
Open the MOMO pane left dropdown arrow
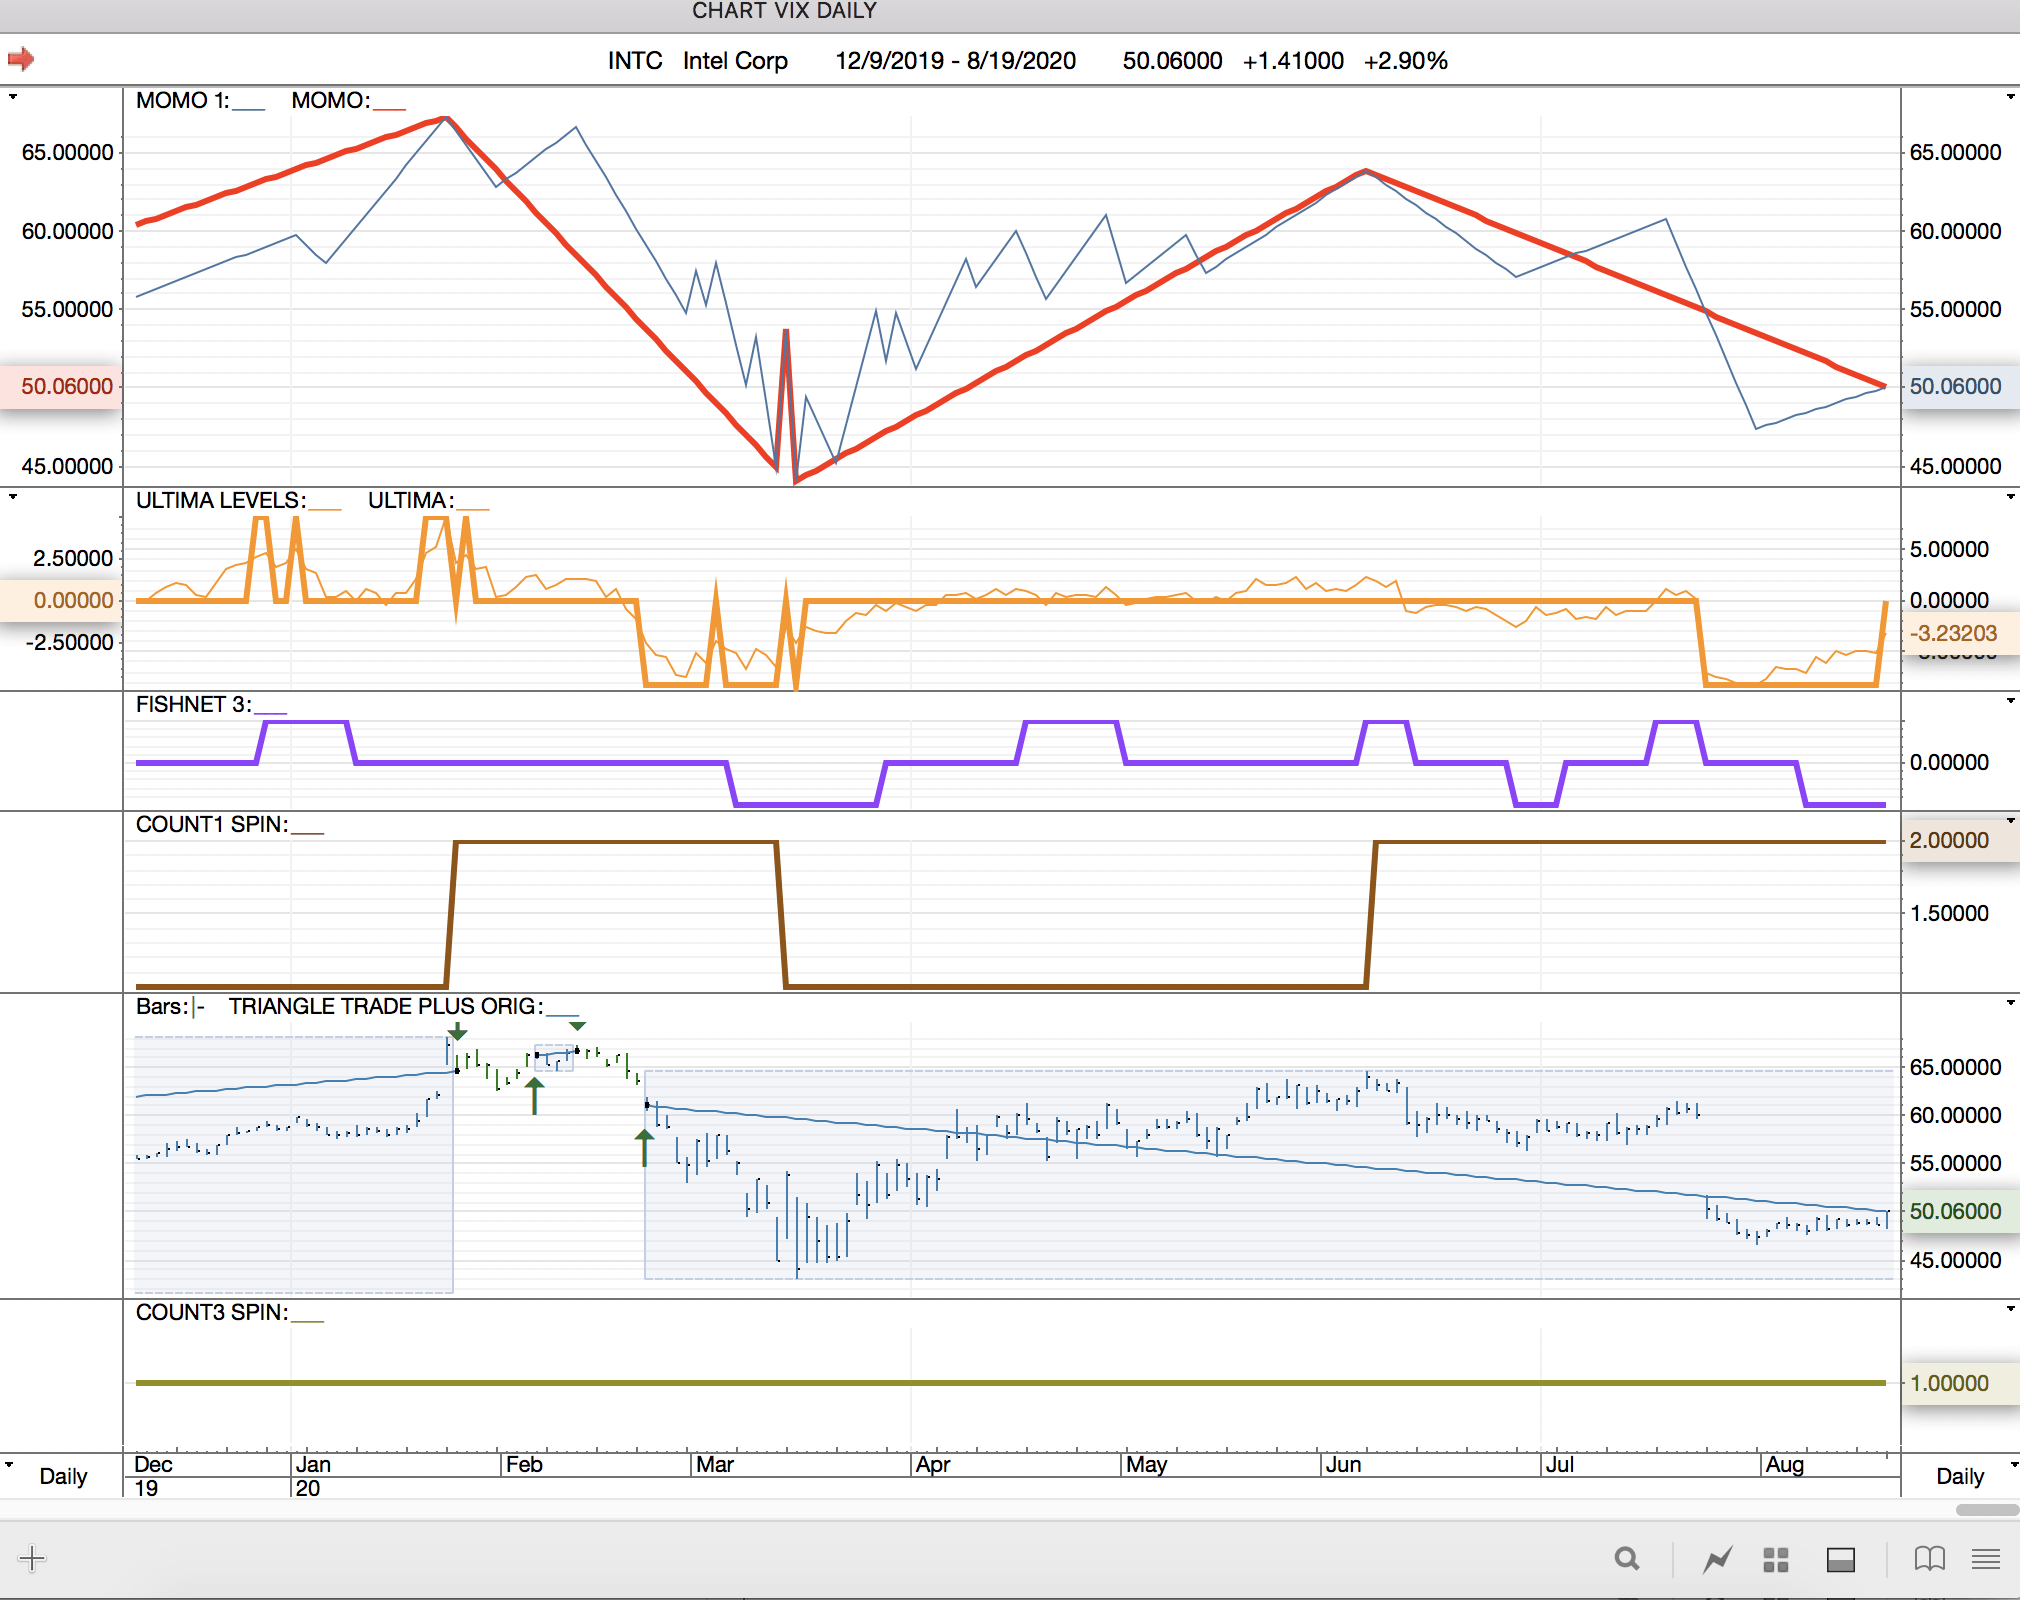click(13, 97)
